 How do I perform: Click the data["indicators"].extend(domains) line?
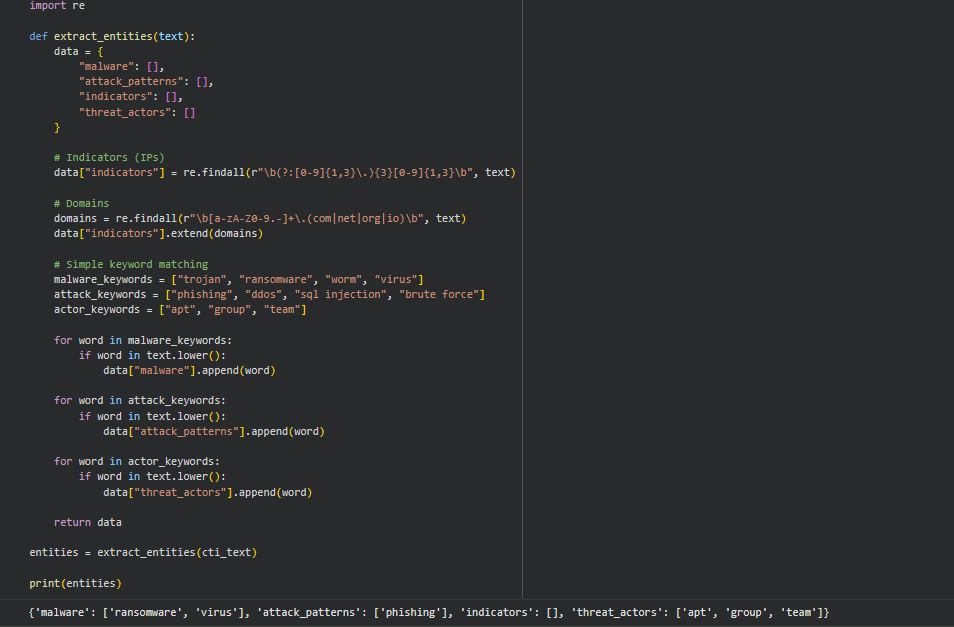[158, 234]
